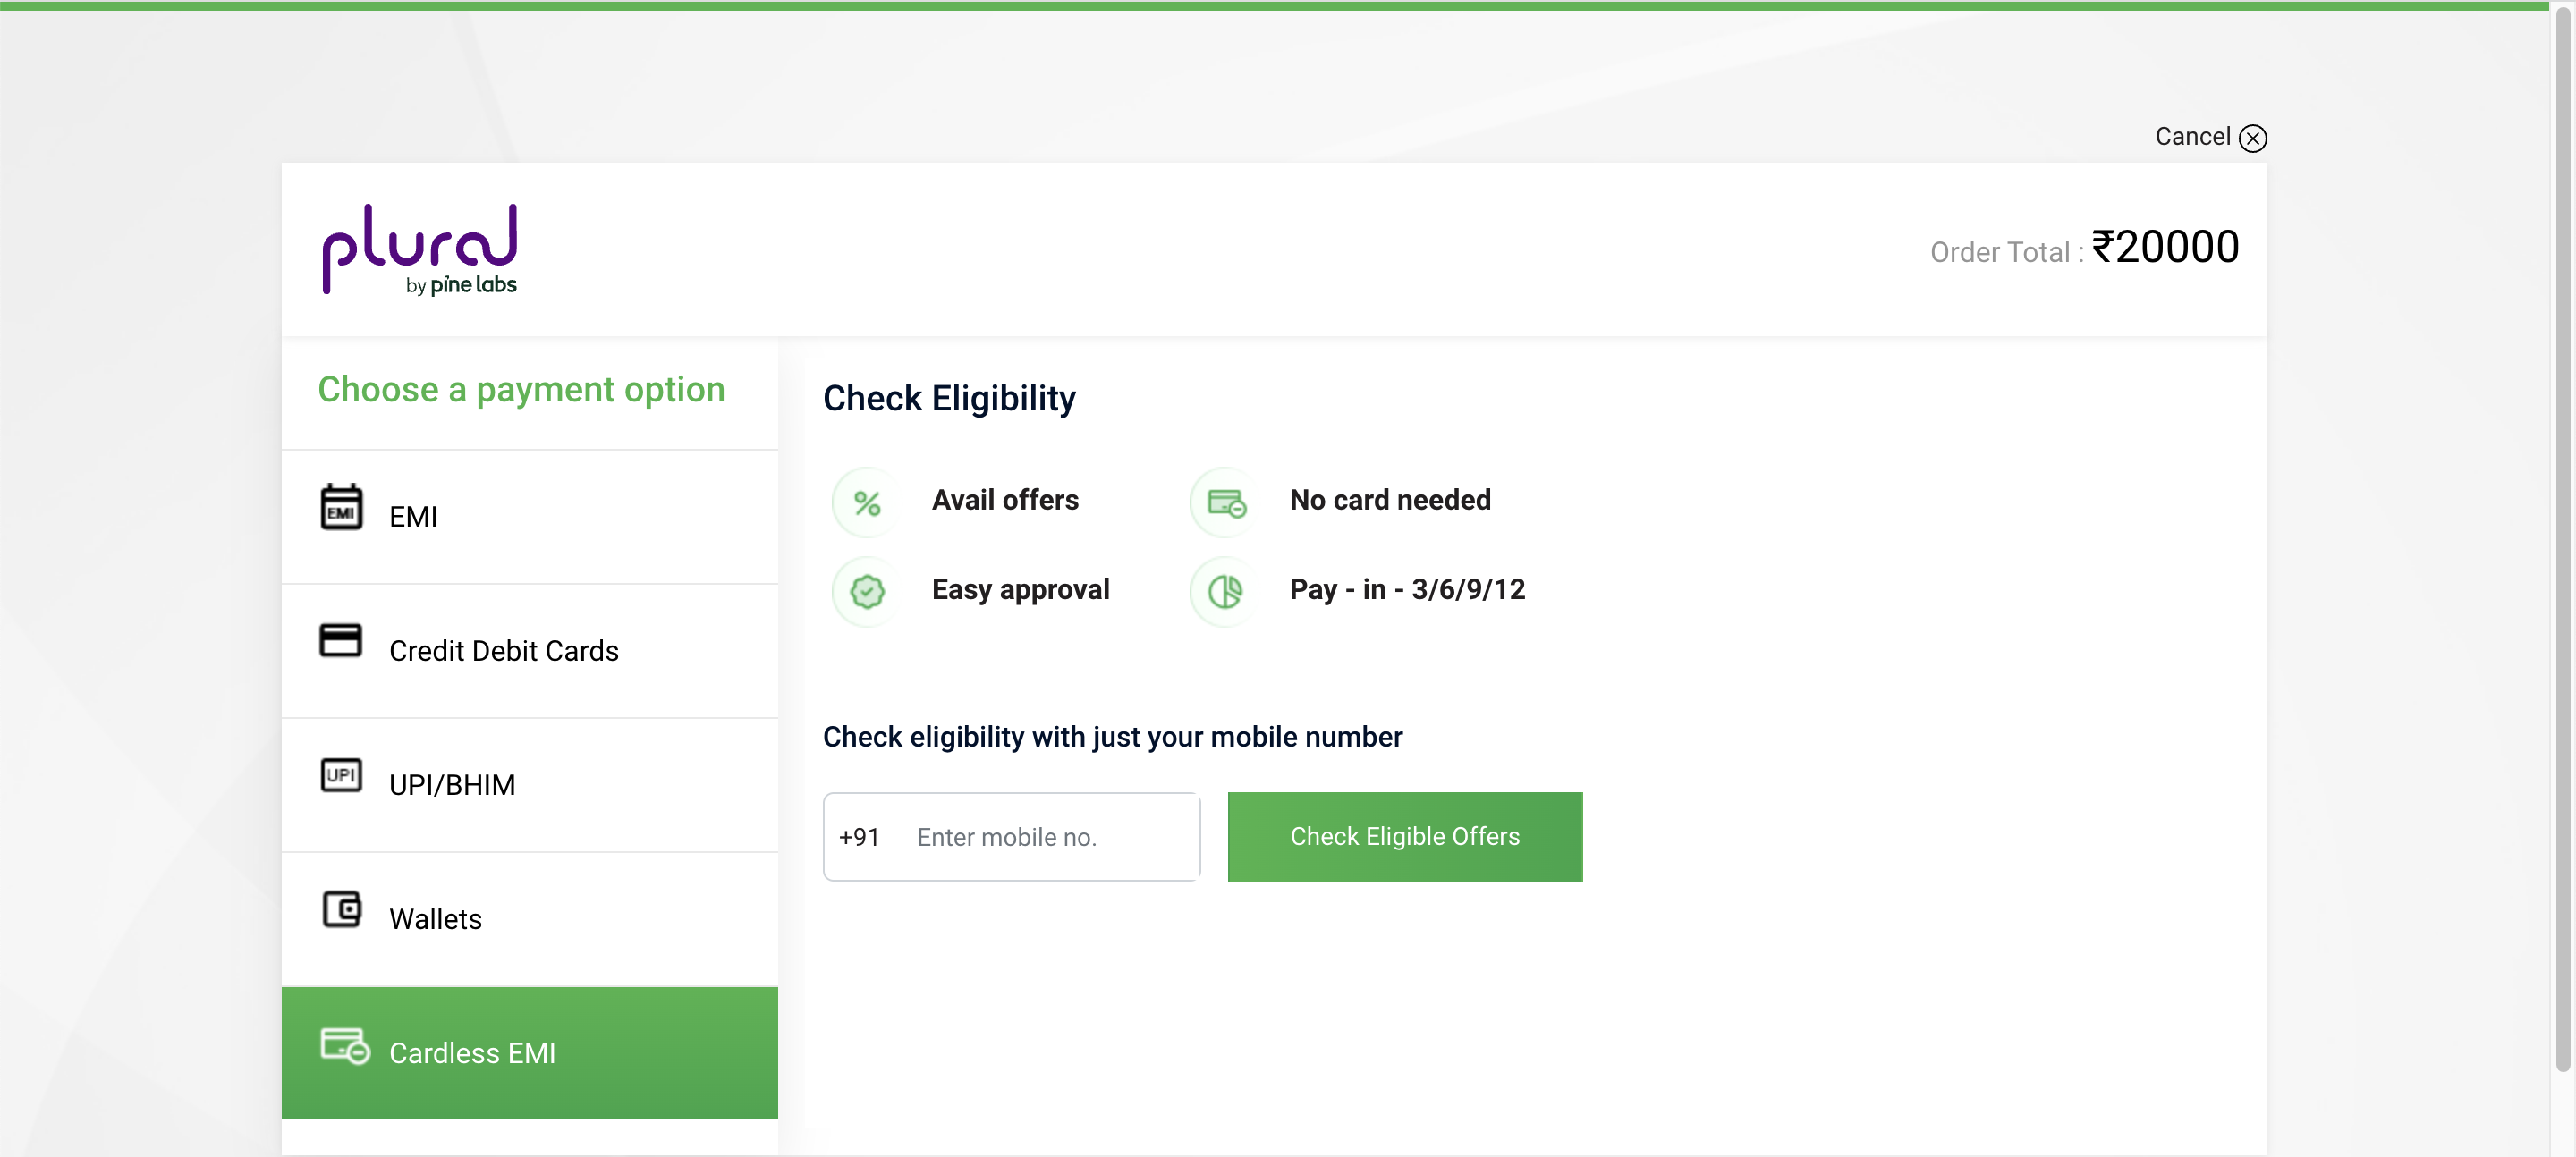2576x1157 pixels.
Task: Click the wallet icon in sidebar
Action: (341, 909)
